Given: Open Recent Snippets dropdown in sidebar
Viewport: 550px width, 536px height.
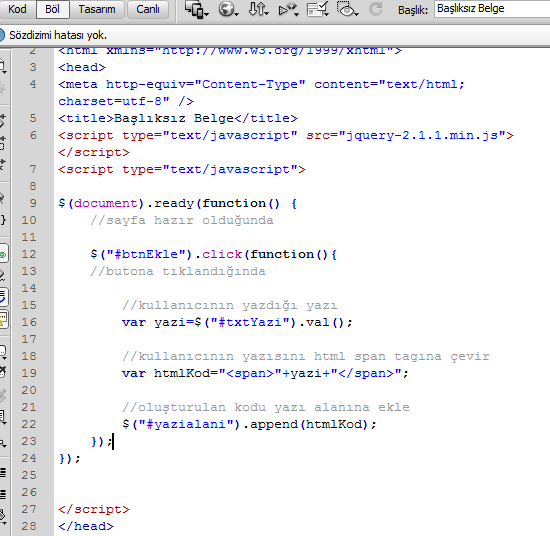Looking at the screenshot, I should point(3,417).
